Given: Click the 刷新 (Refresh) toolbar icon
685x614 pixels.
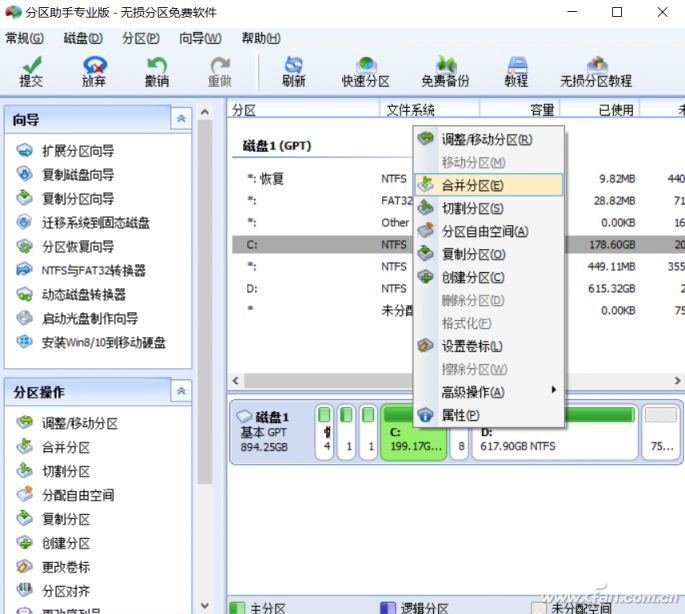Looking at the screenshot, I should click(x=294, y=72).
